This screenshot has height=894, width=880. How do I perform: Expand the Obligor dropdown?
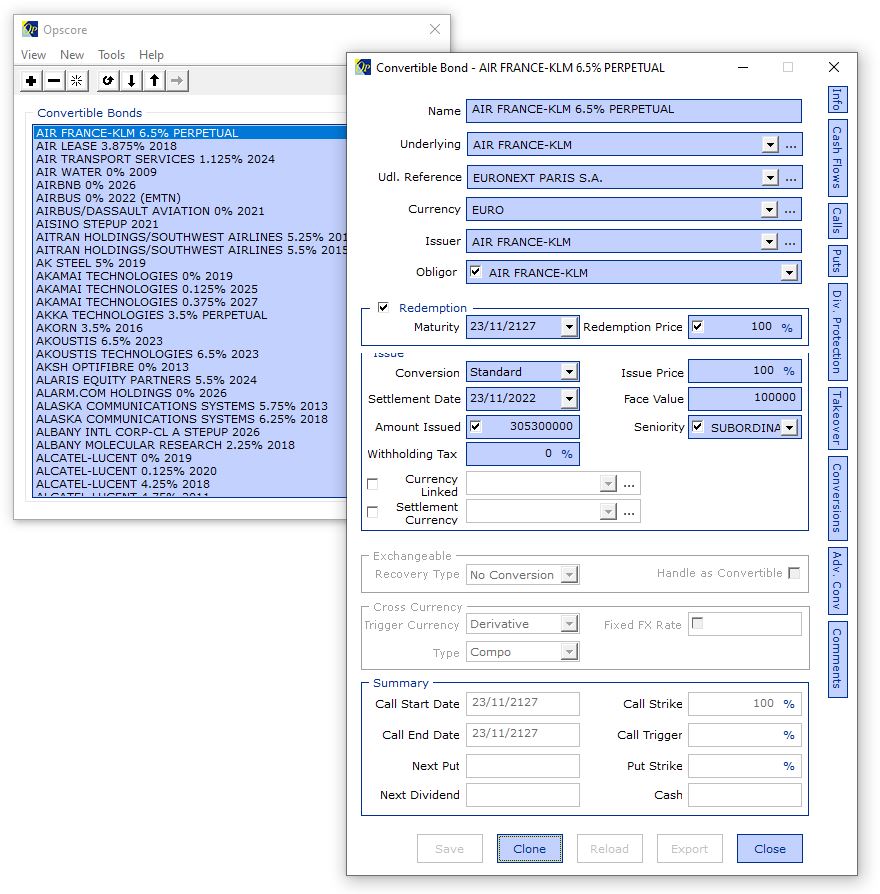pyautogui.click(x=789, y=273)
